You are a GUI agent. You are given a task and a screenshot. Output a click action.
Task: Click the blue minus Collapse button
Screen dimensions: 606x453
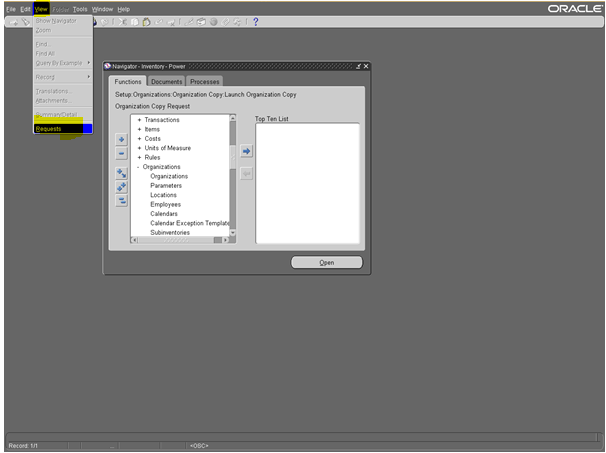tap(121, 153)
